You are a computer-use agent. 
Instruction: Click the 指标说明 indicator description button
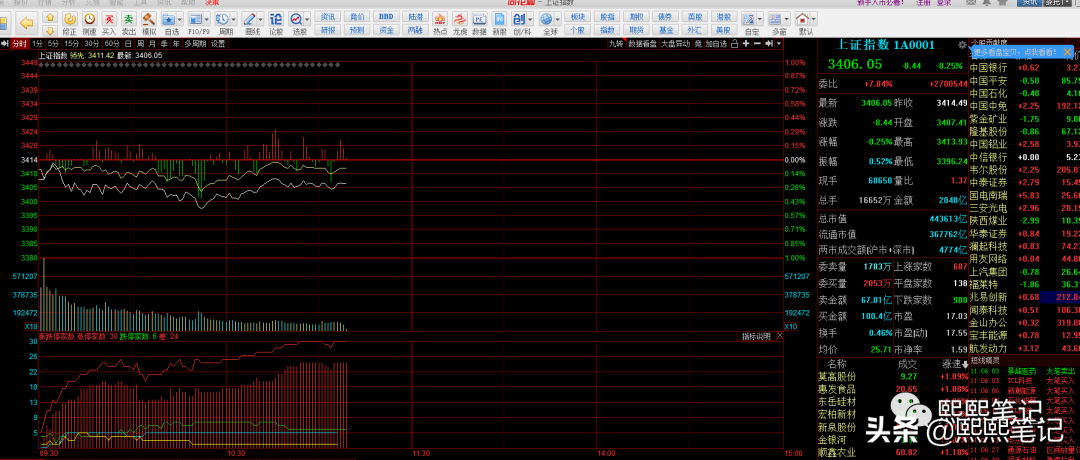coord(758,337)
